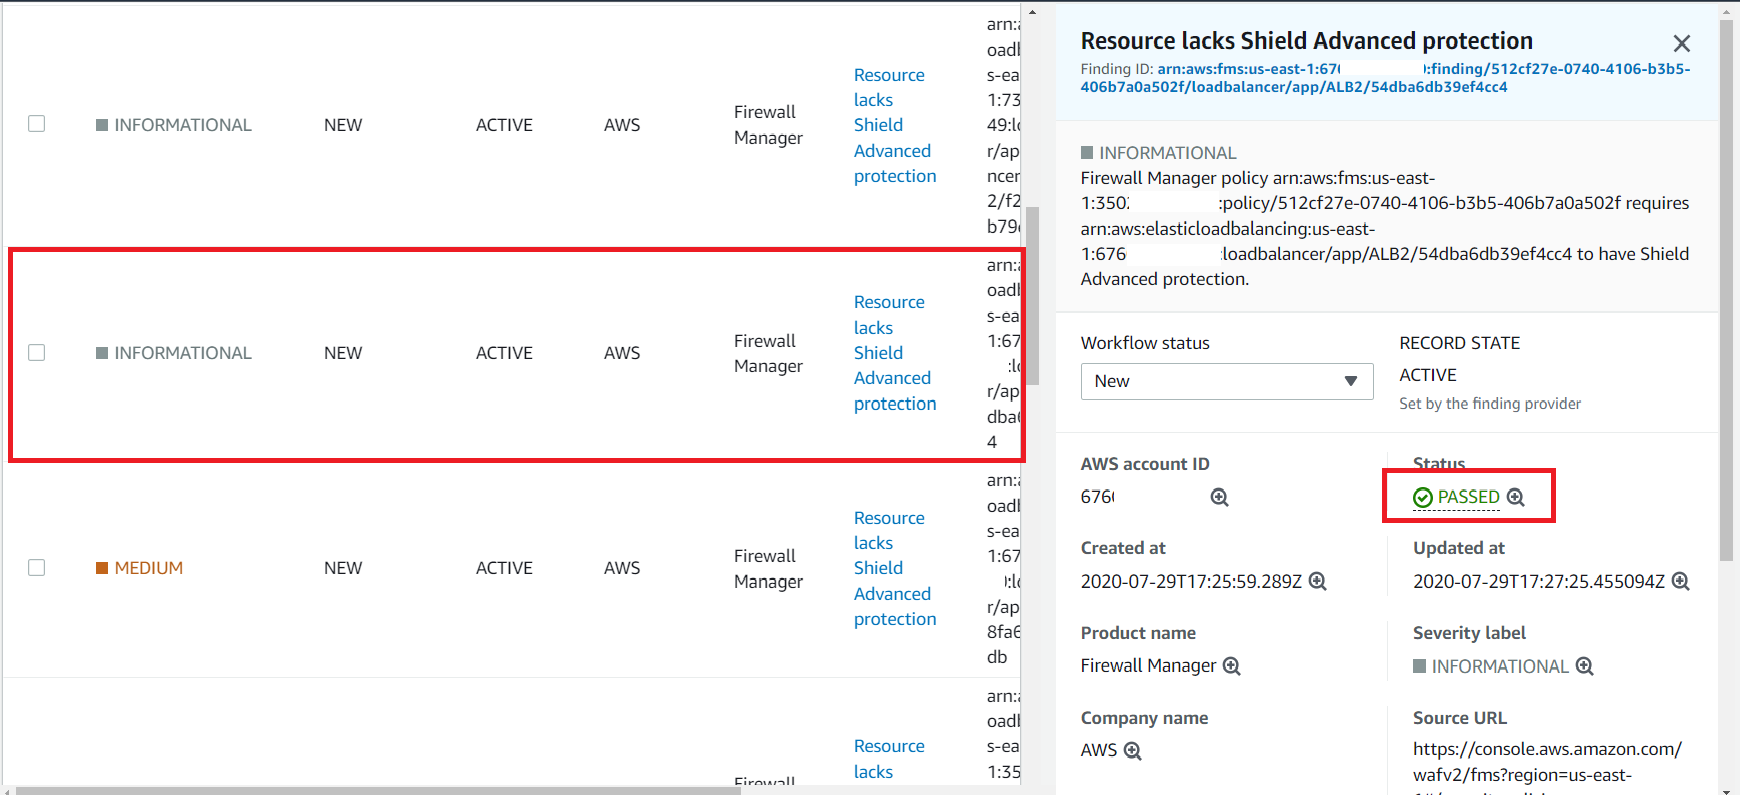The width and height of the screenshot is (1740, 795).
Task: Click the PASSED status underlined text
Action: [x=1467, y=496]
